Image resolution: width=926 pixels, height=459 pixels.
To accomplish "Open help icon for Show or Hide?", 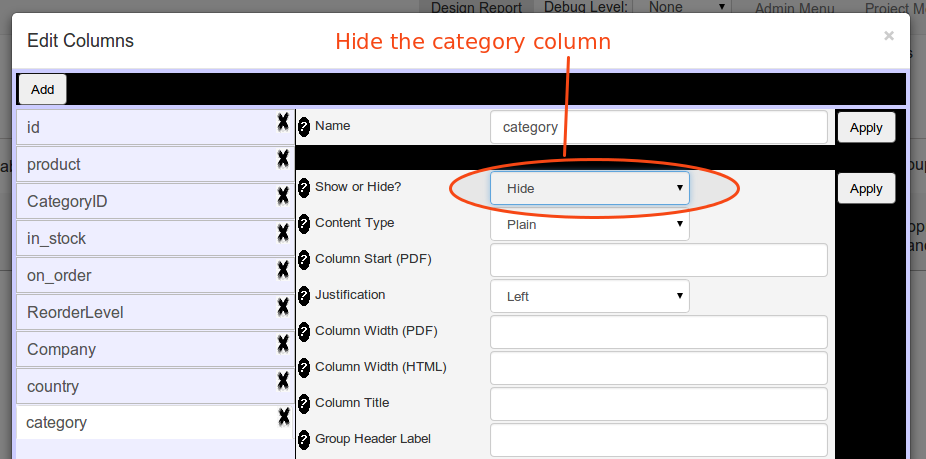I will click(304, 188).
